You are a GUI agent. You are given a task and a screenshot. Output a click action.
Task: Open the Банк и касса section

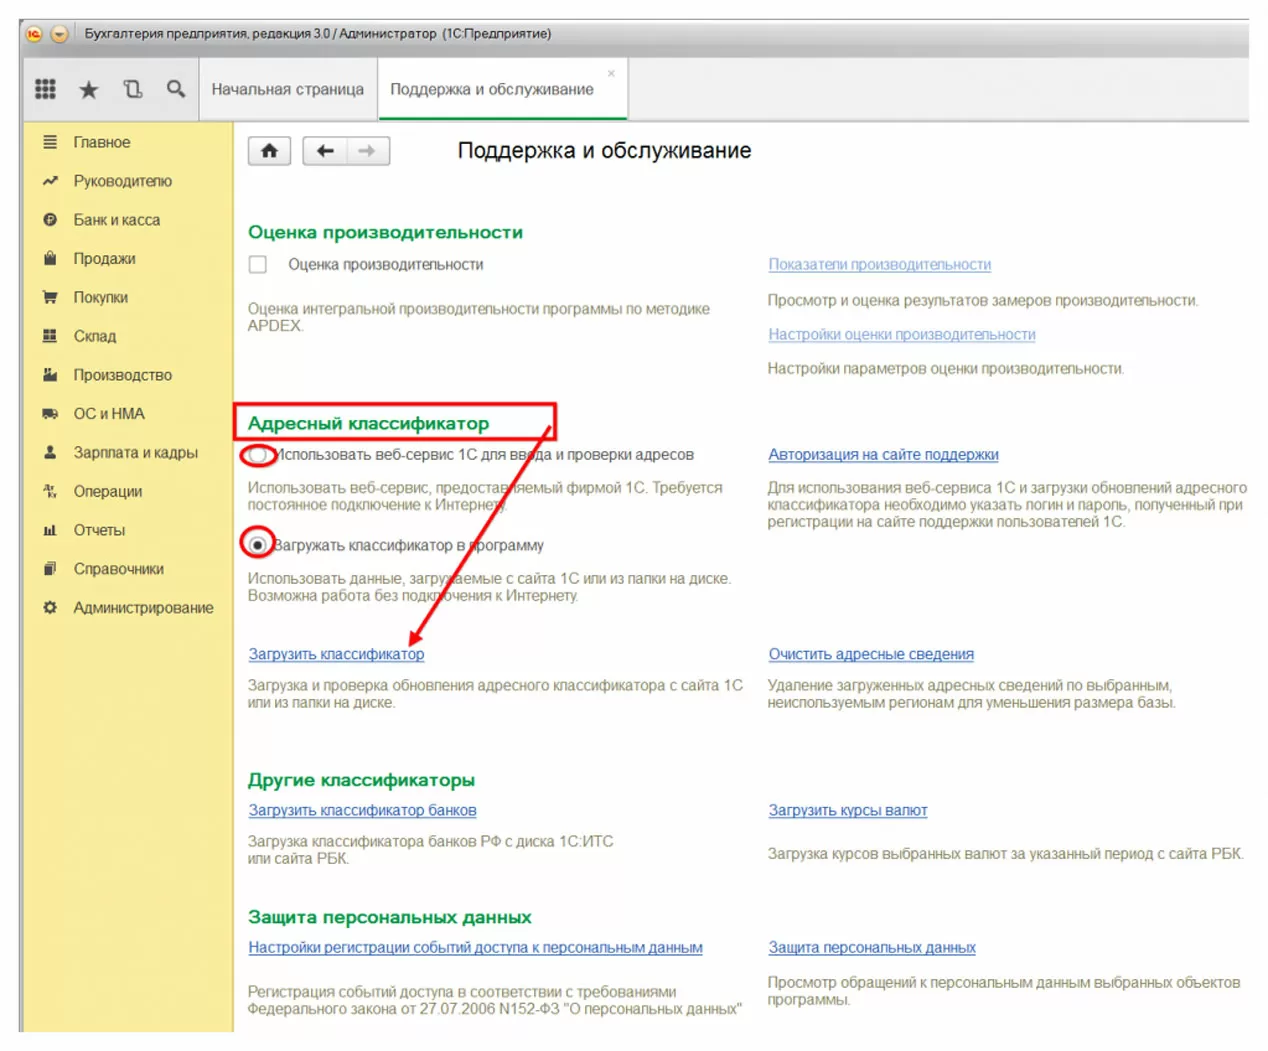pos(116,220)
